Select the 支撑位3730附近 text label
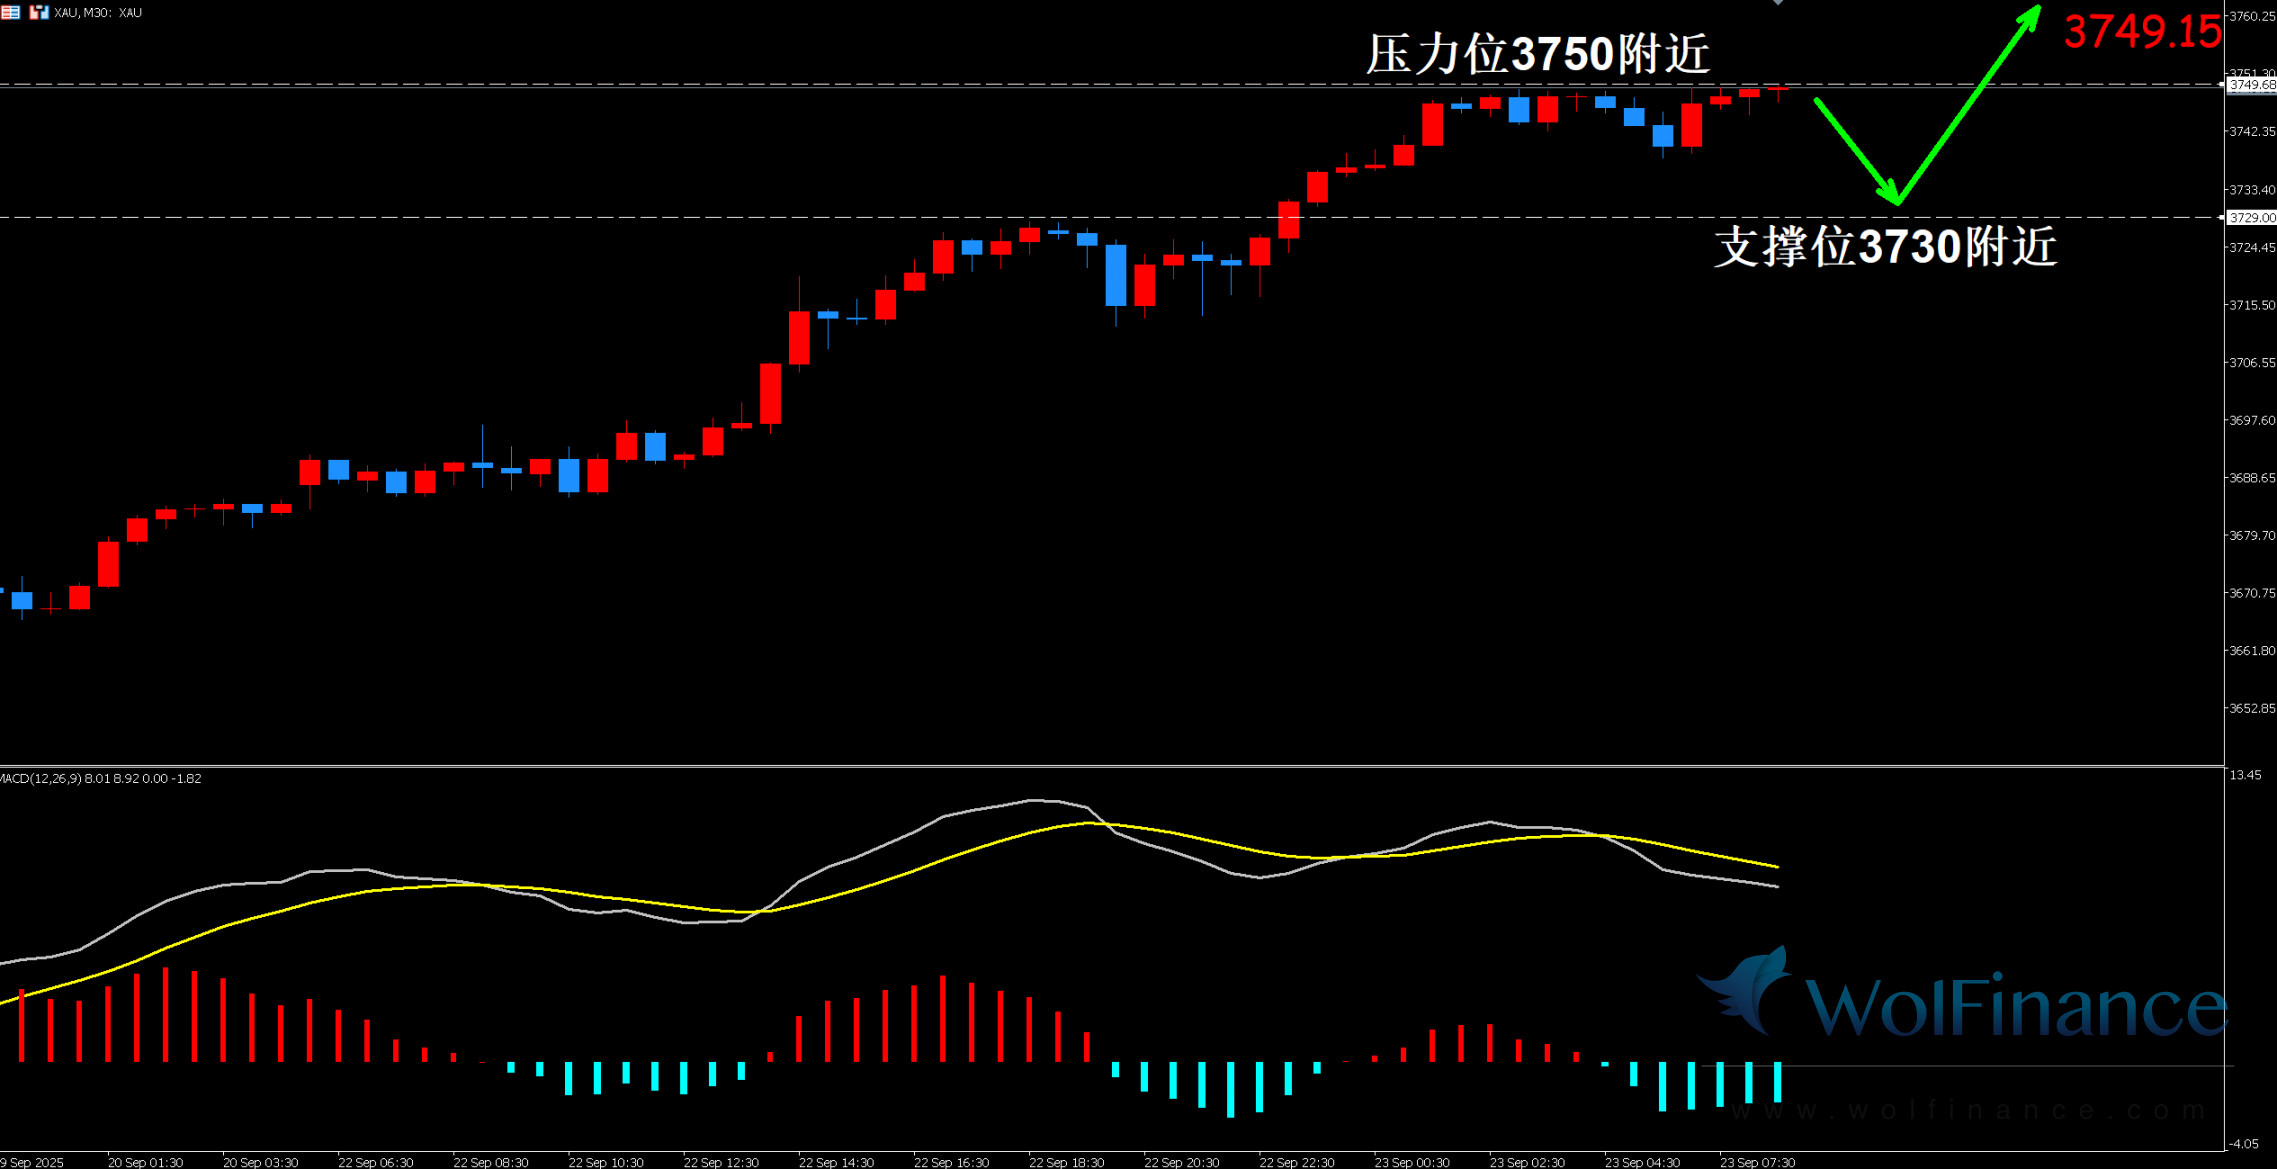Image resolution: width=2277 pixels, height=1169 pixels. [1885, 246]
